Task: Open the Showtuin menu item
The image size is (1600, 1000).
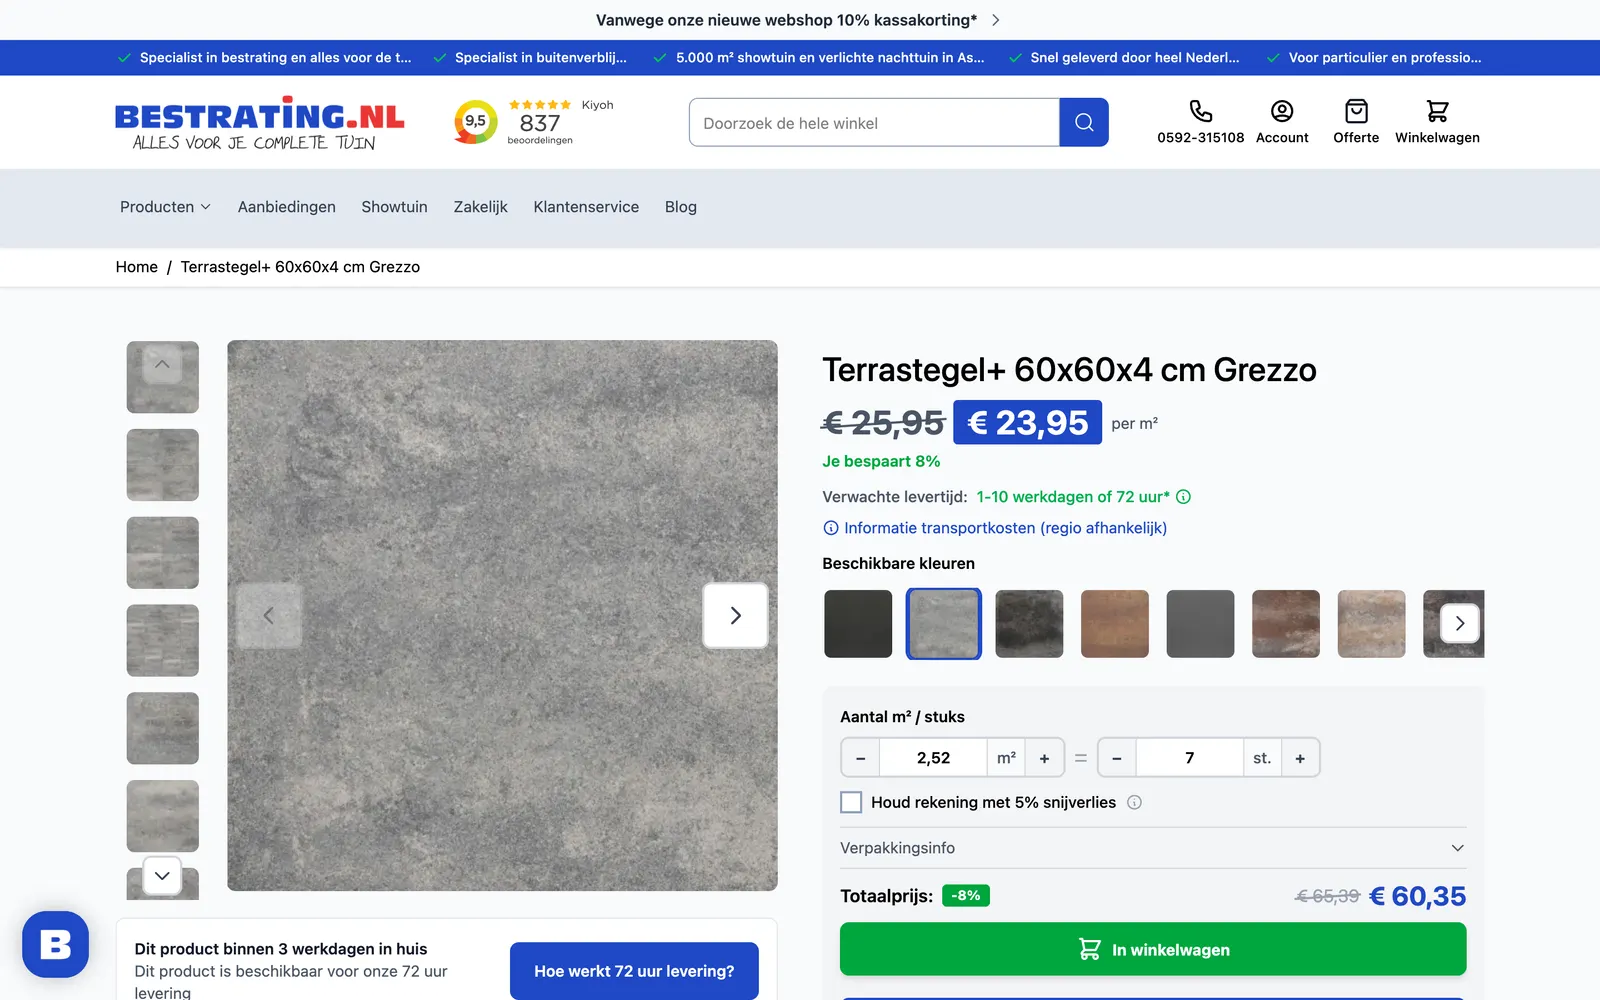Action: 394,207
